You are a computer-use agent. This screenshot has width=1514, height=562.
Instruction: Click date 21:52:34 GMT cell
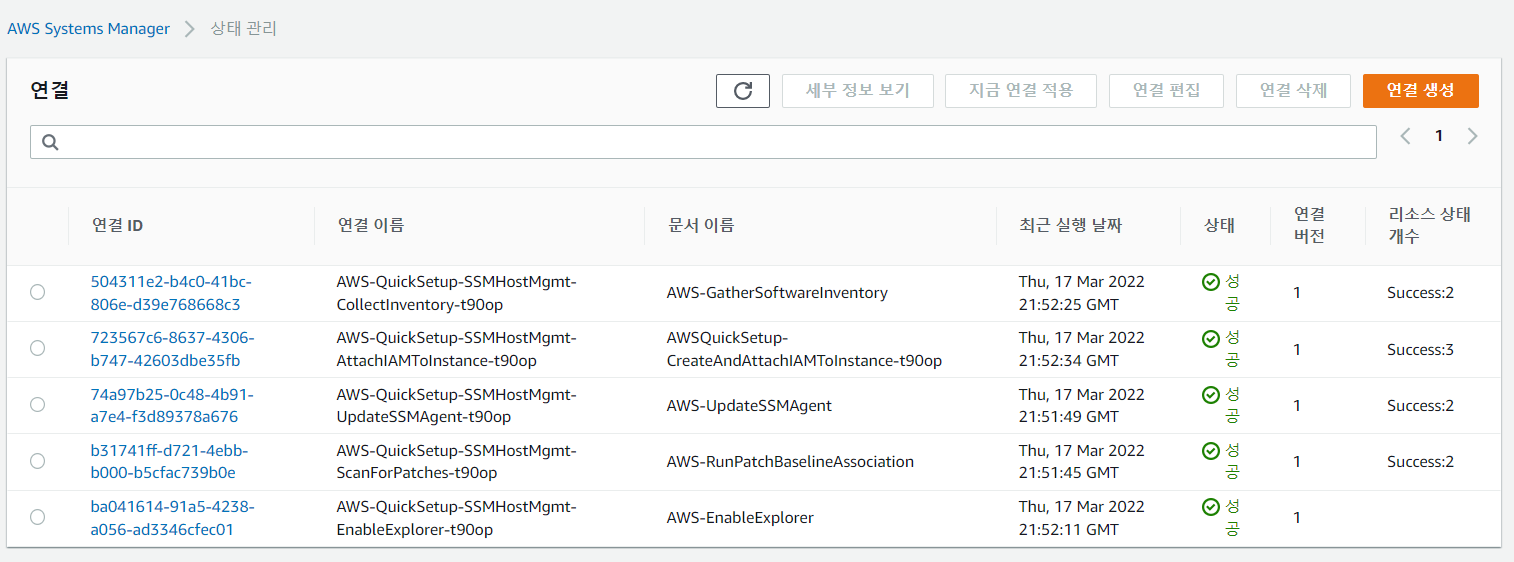1081,349
